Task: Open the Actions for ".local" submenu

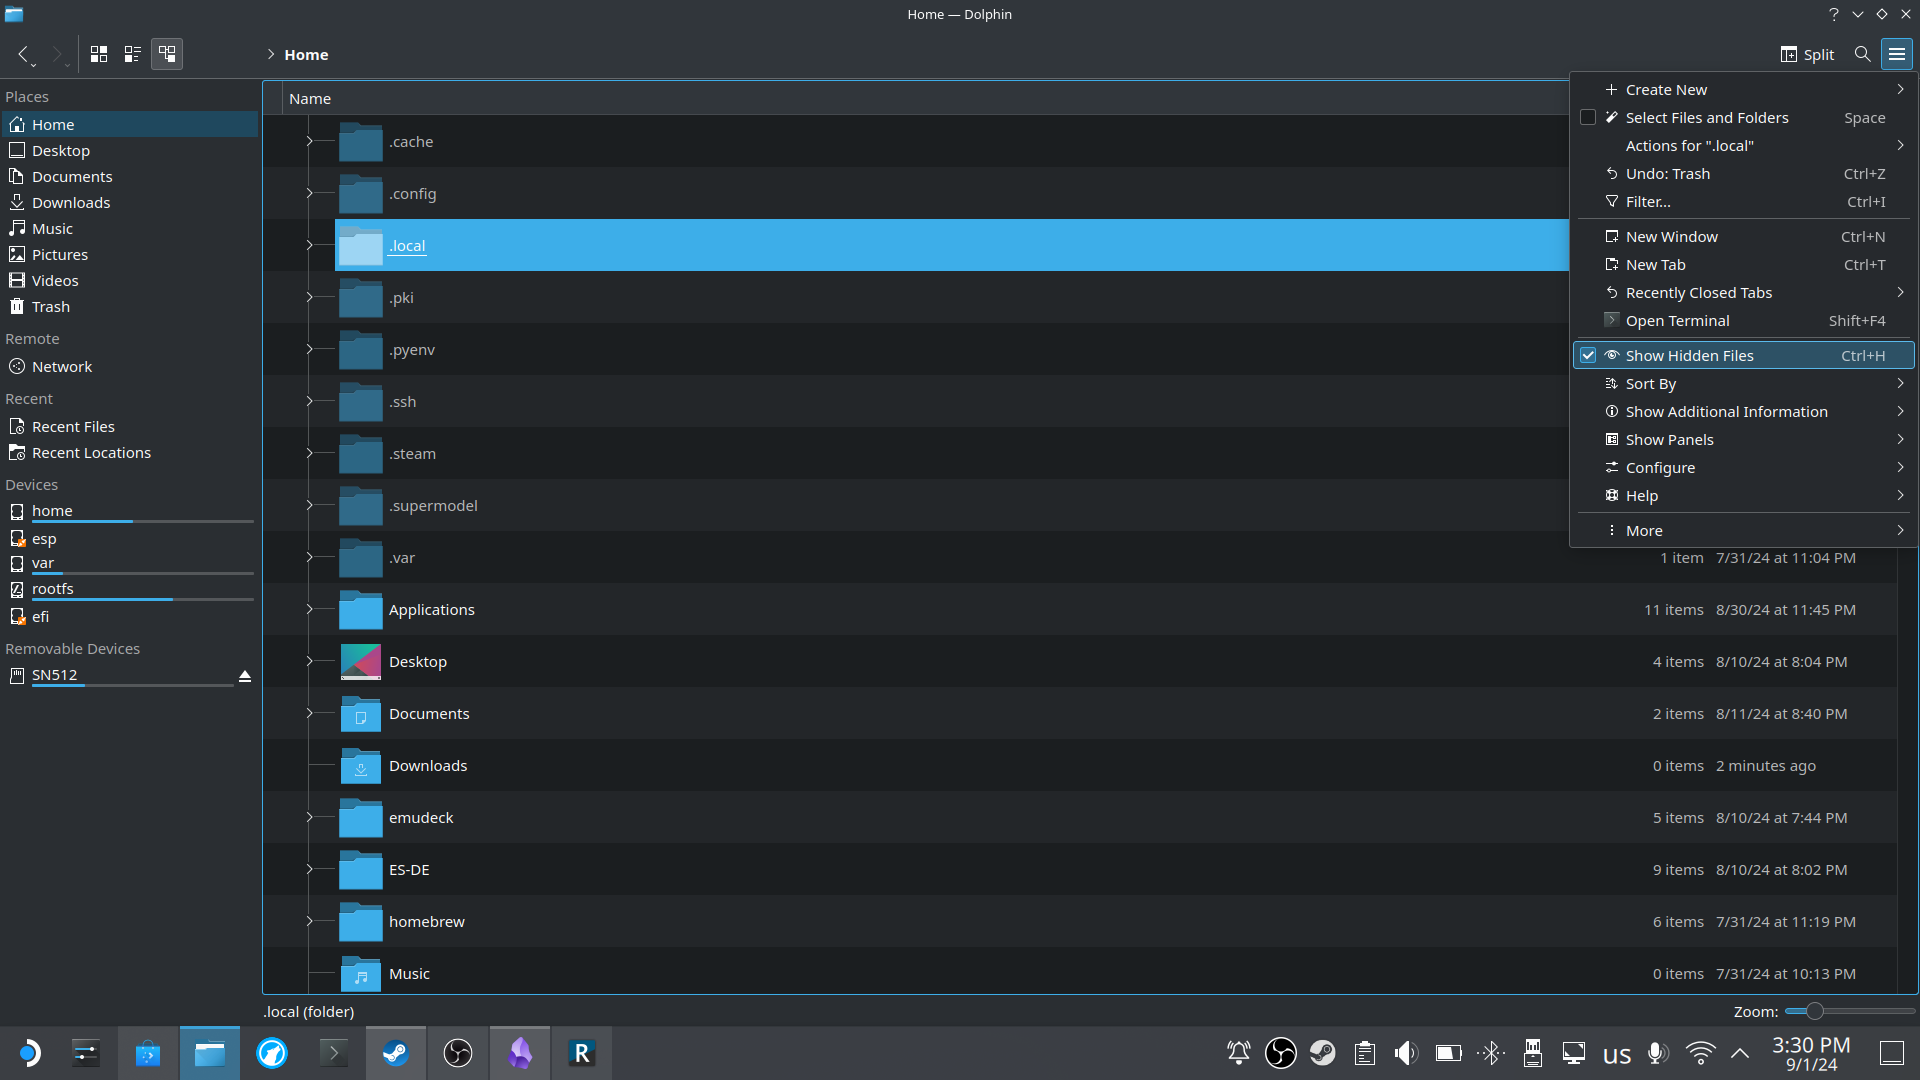Action: pyautogui.click(x=1744, y=146)
